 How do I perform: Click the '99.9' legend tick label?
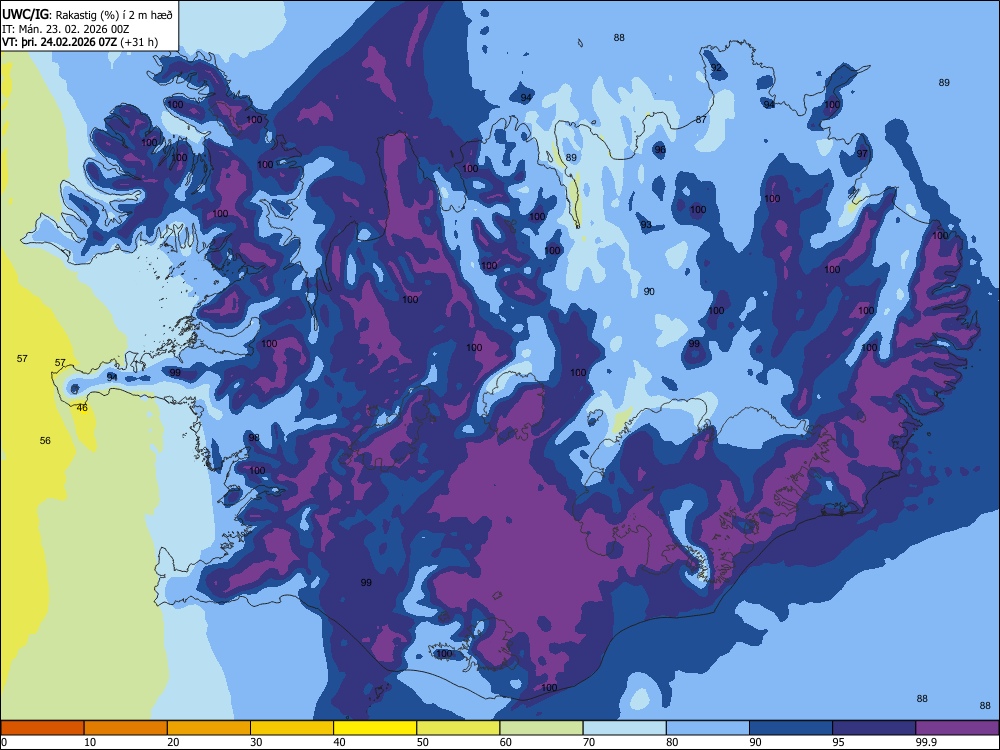tap(926, 742)
